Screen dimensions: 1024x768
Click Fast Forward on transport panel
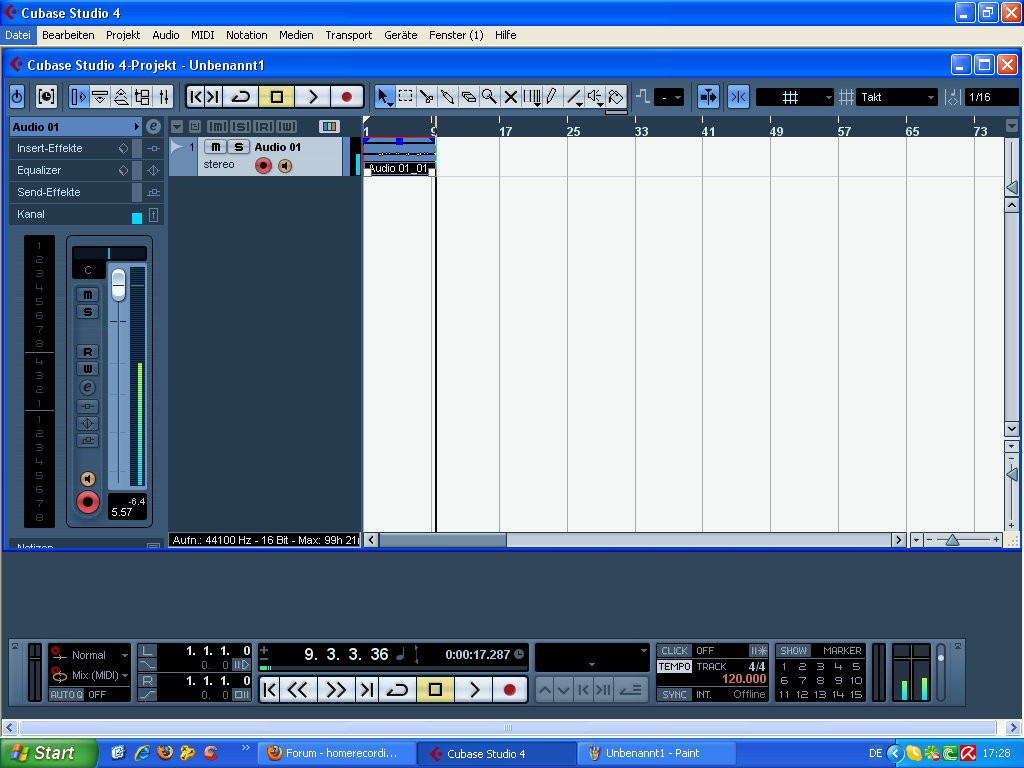(x=336, y=690)
